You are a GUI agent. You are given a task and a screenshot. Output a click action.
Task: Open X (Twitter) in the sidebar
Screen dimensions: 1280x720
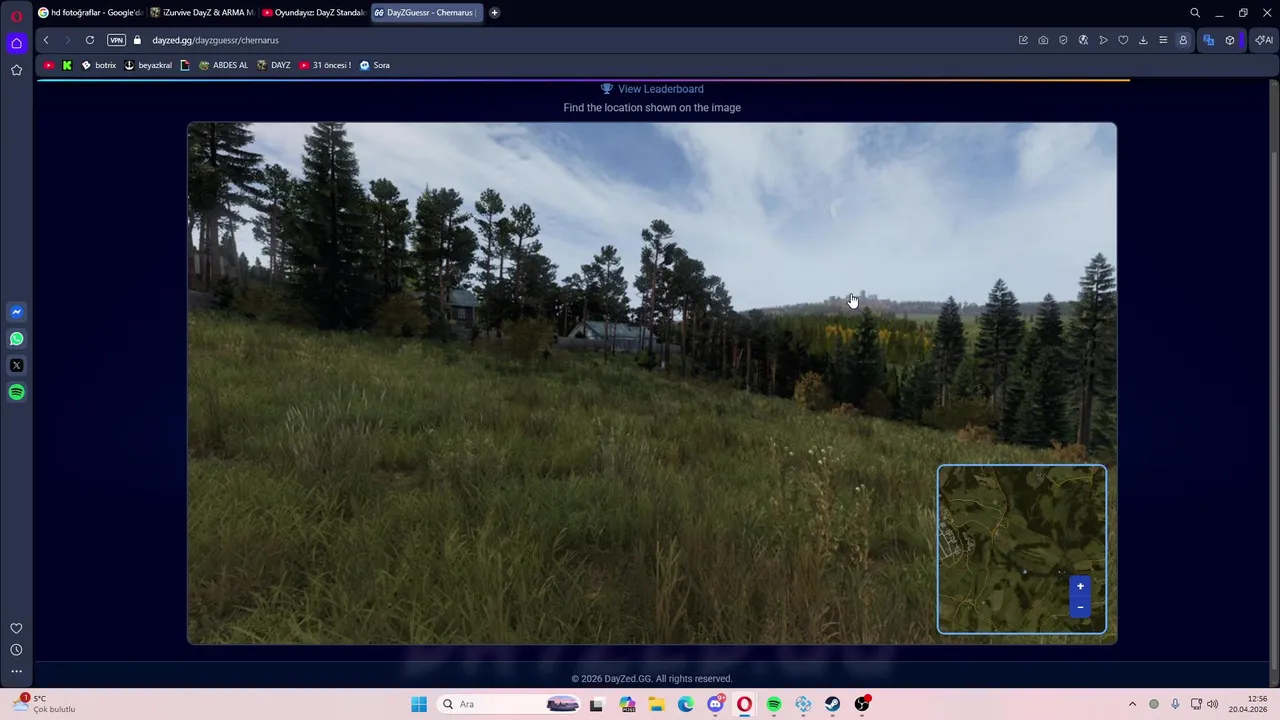[x=16, y=366]
